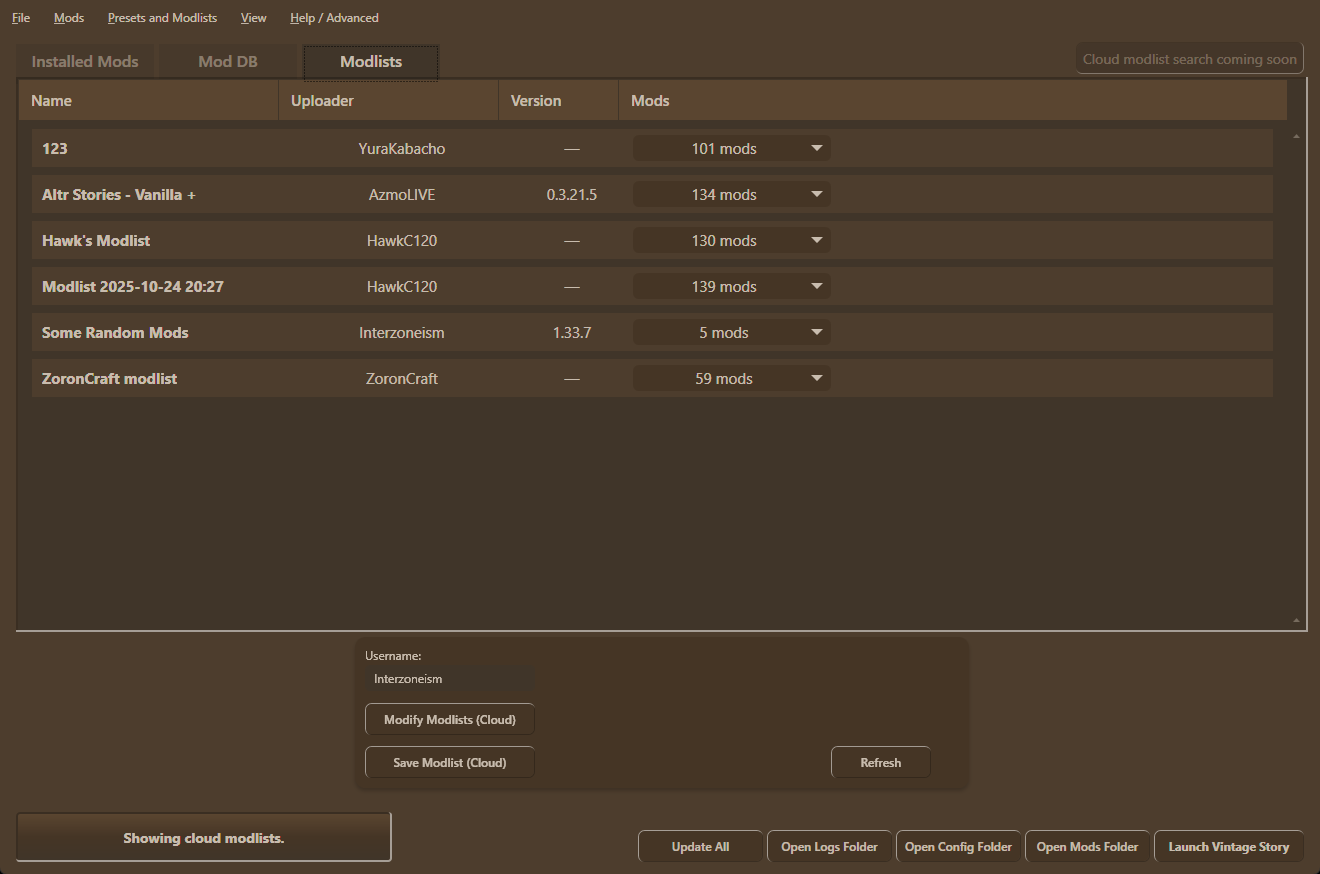This screenshot has width=1320, height=874.
Task: Switch to the Installed Mods tab
Action: 85,61
